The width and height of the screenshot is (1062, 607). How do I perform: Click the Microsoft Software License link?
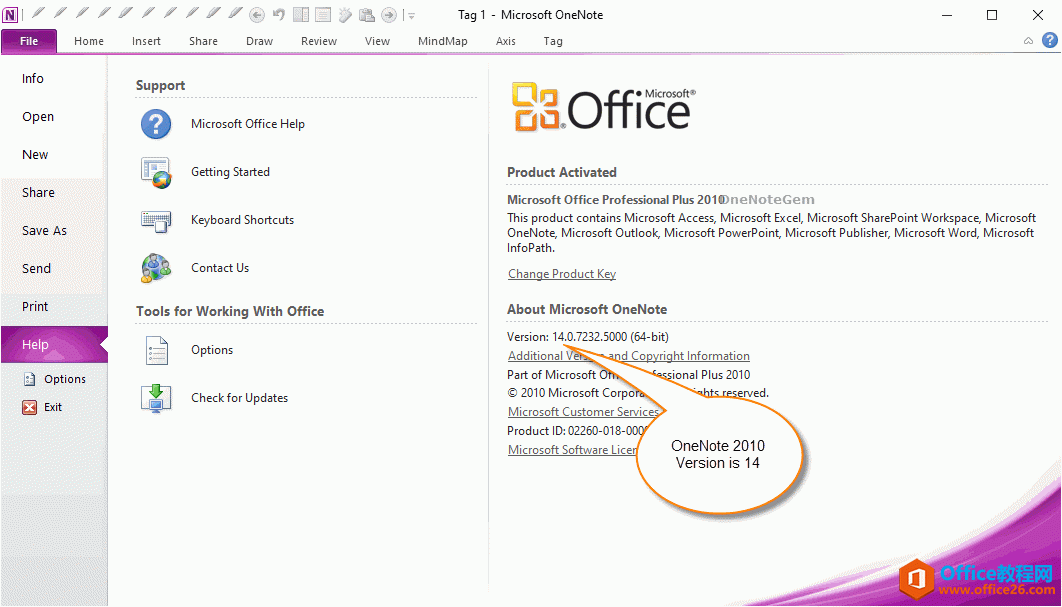[573, 449]
